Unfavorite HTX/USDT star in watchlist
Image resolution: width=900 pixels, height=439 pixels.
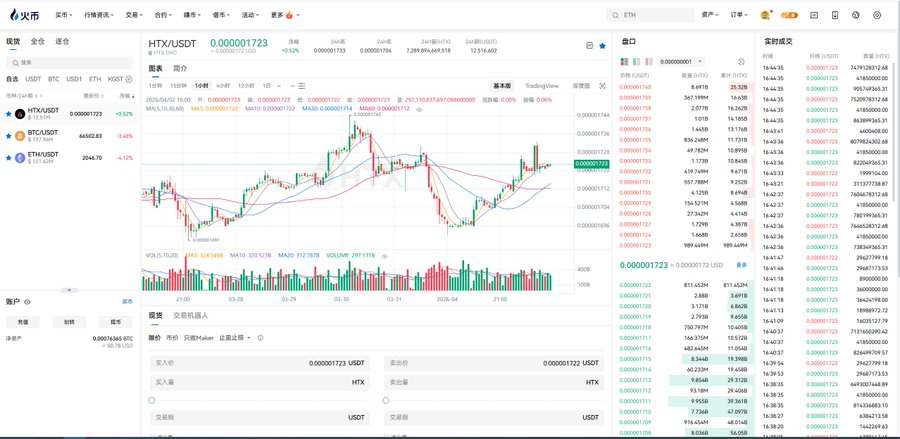[8, 114]
